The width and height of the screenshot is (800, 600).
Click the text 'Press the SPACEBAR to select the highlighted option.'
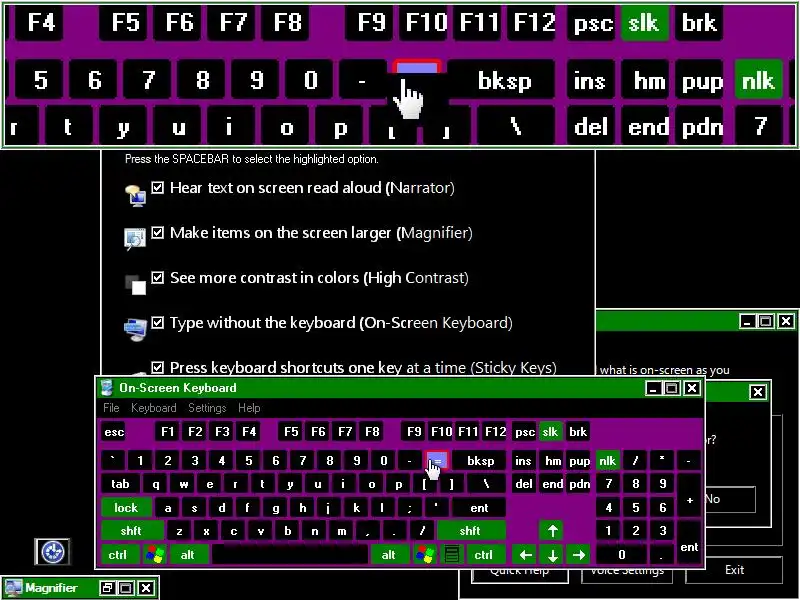pos(252,159)
